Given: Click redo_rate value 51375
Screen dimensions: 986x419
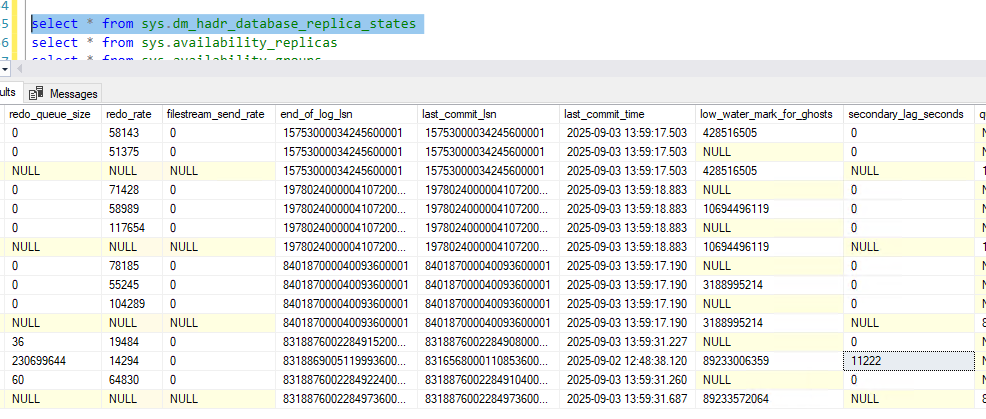Looking at the screenshot, I should [x=133, y=152].
